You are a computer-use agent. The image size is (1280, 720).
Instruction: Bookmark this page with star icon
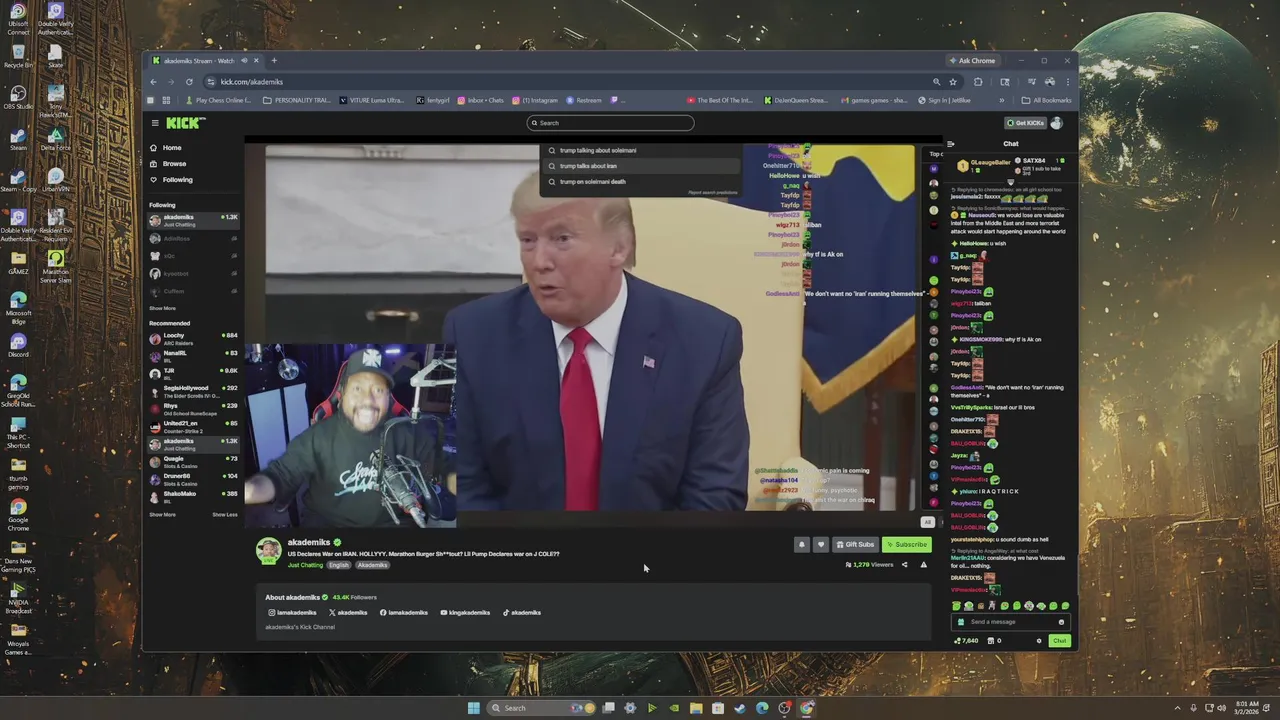coord(953,82)
